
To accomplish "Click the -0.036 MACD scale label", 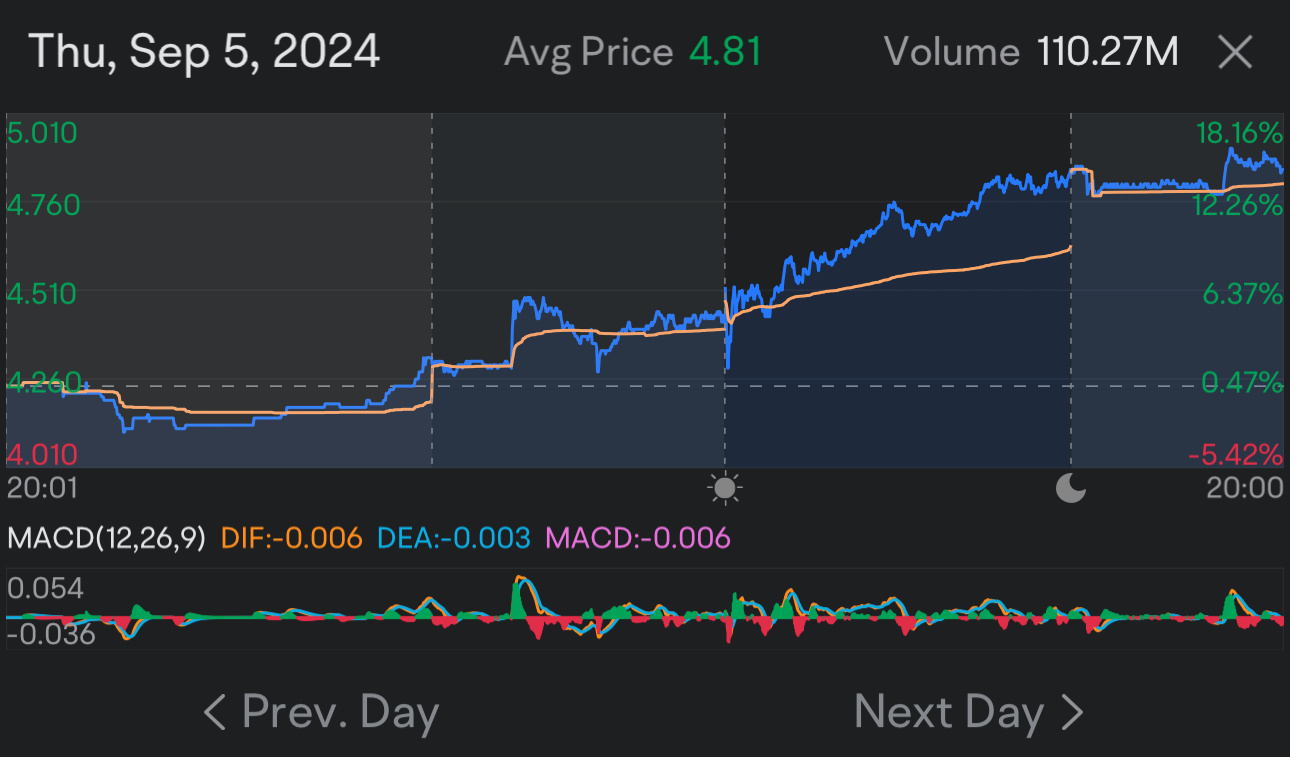I will pyautogui.click(x=50, y=634).
